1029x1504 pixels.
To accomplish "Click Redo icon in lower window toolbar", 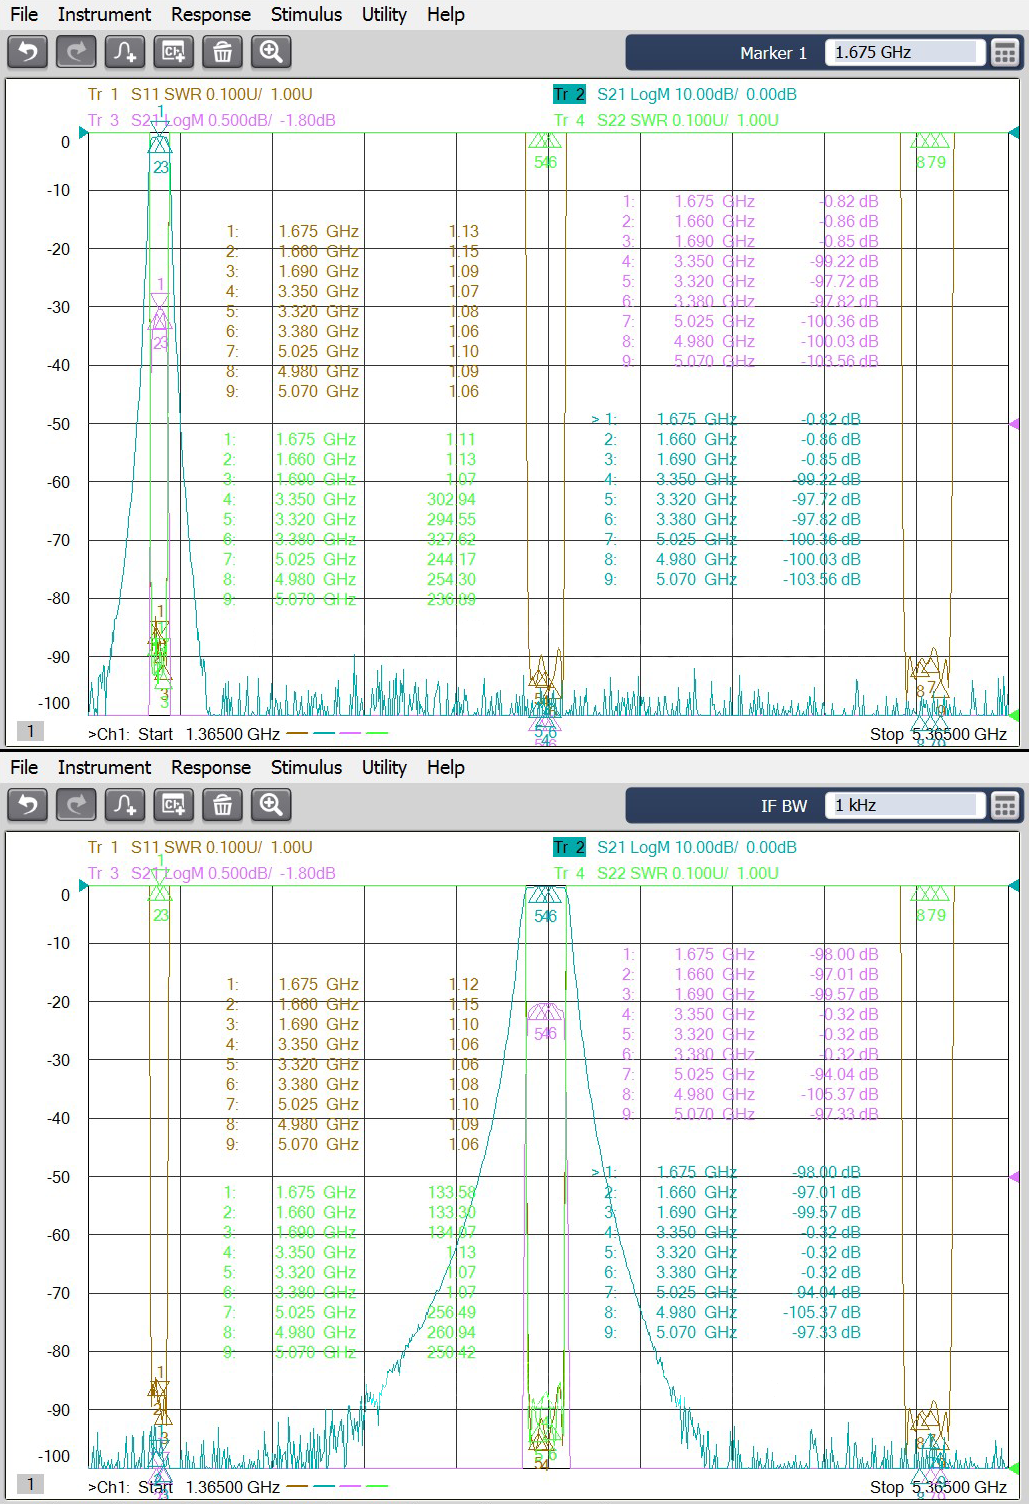I will tap(76, 805).
